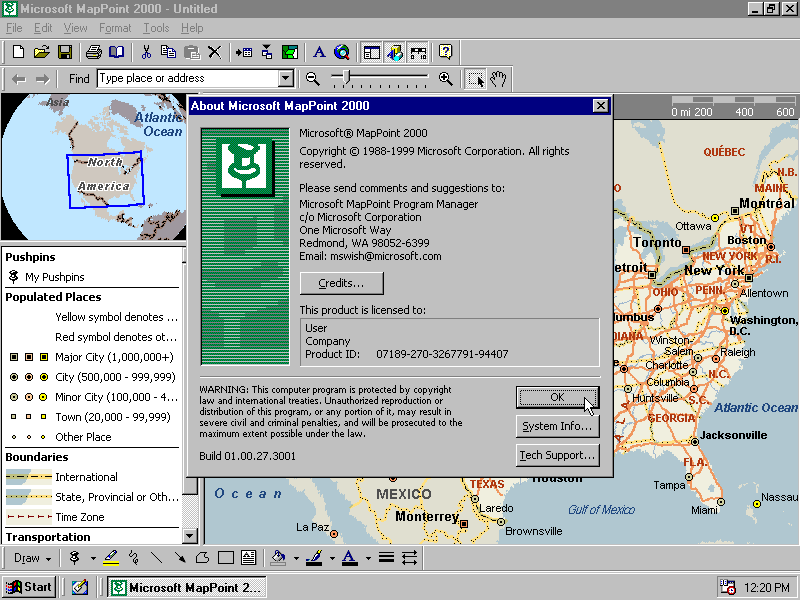
Task: Open the Tools menu
Action: 156,28
